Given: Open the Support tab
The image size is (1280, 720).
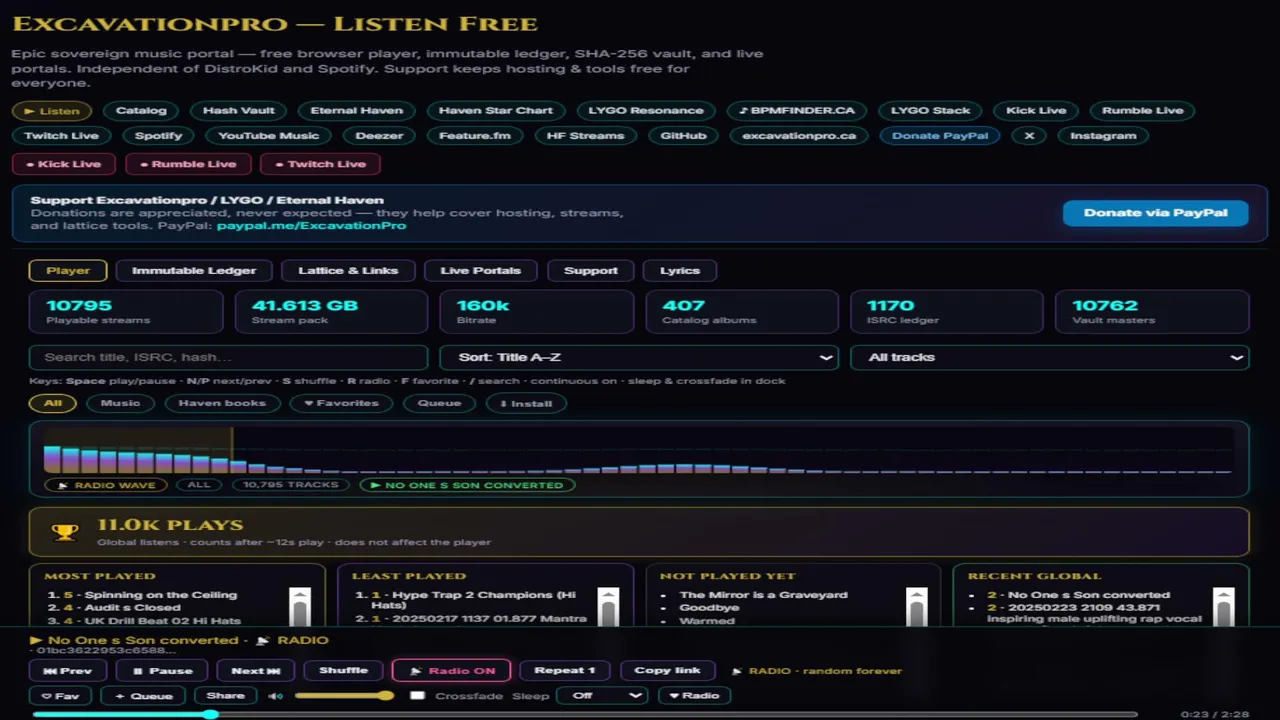Looking at the screenshot, I should pos(590,270).
